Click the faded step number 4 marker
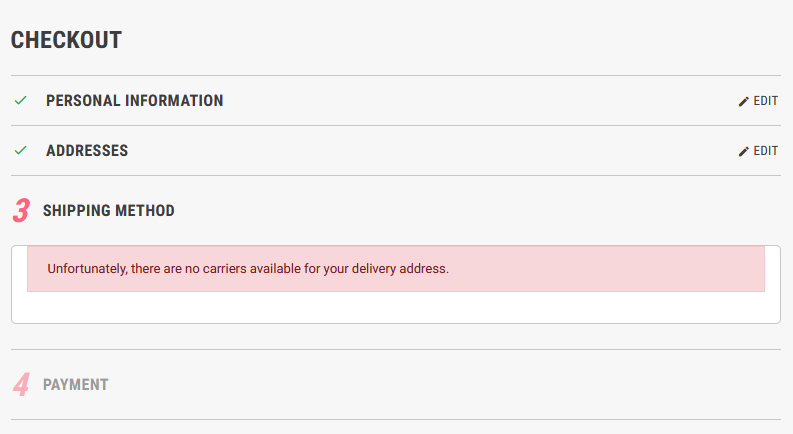The width and height of the screenshot is (793, 434). tap(21, 384)
